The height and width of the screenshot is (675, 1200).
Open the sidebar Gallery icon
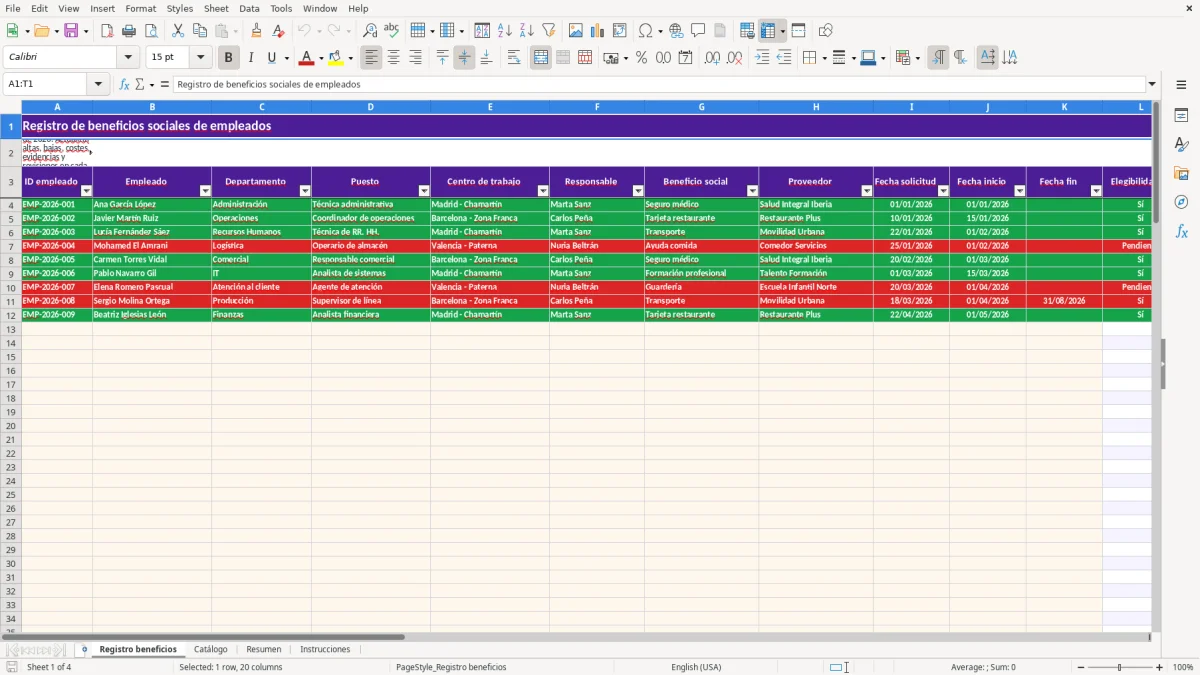pyautogui.click(x=1181, y=174)
